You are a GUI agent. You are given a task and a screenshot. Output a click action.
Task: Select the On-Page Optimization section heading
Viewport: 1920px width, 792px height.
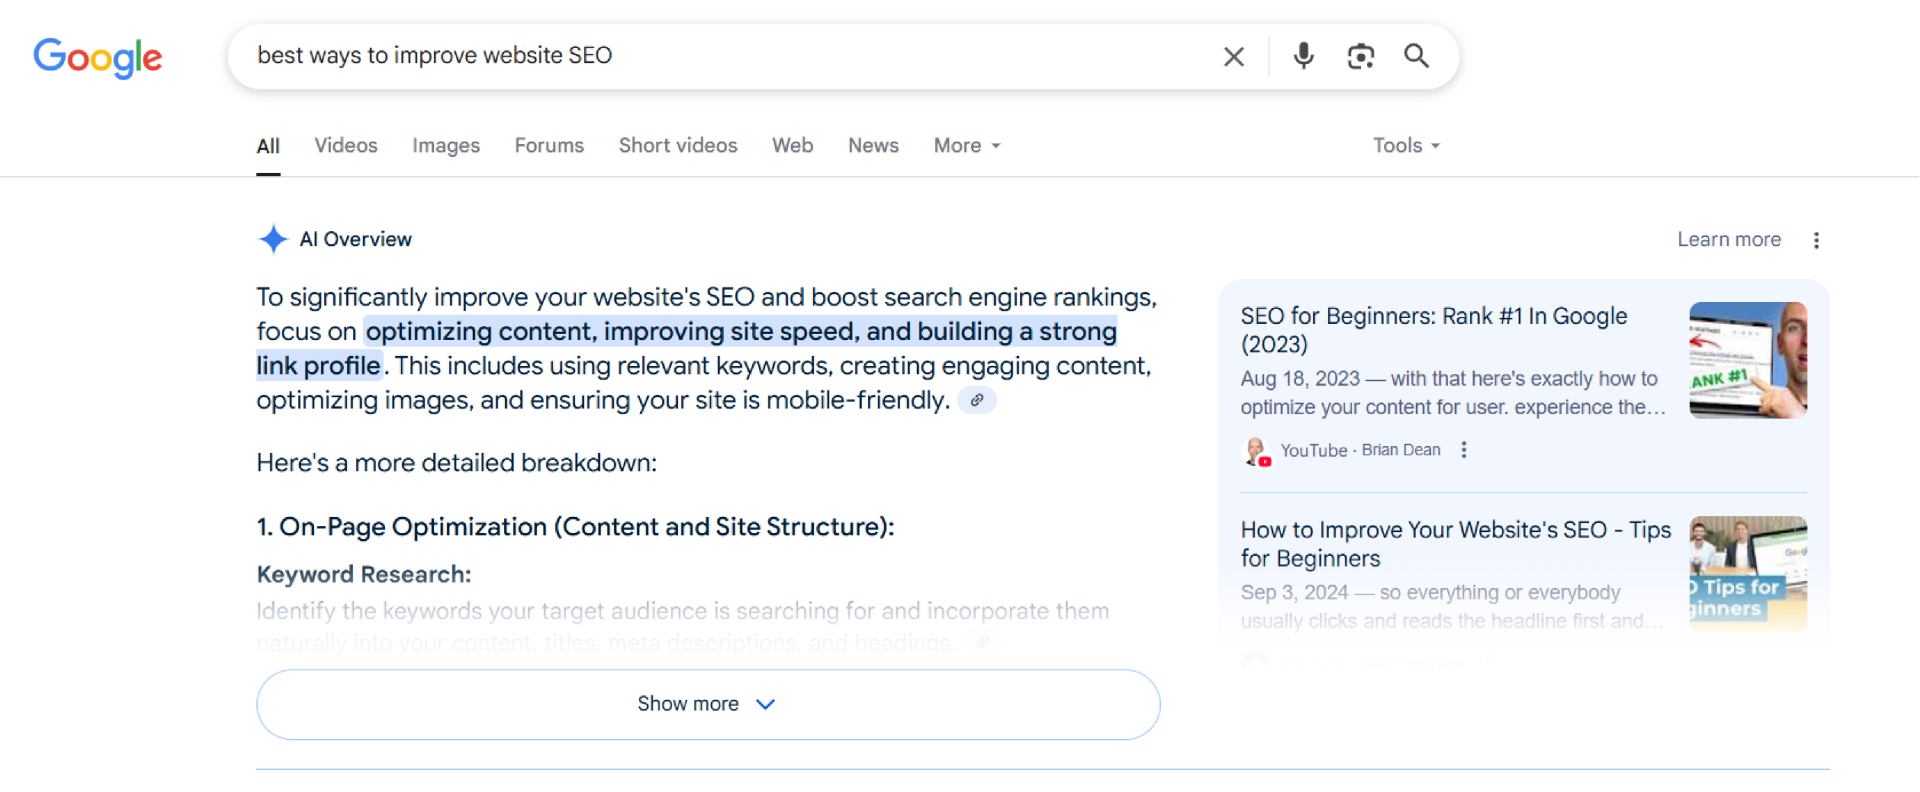pos(576,527)
